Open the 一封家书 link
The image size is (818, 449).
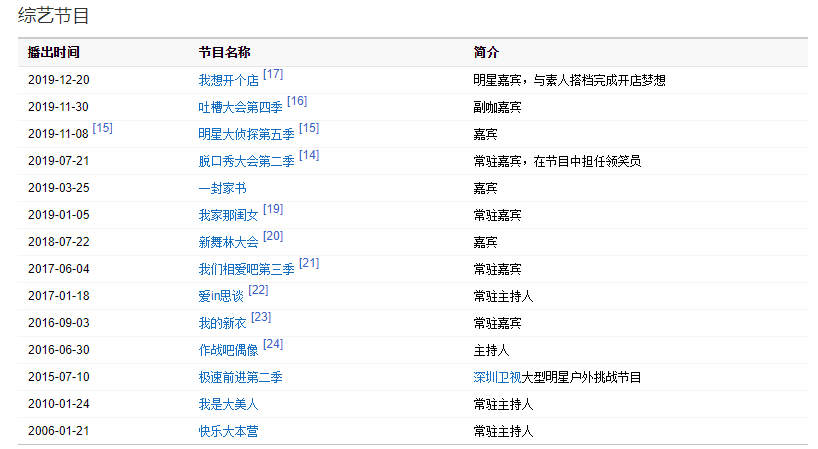point(222,189)
